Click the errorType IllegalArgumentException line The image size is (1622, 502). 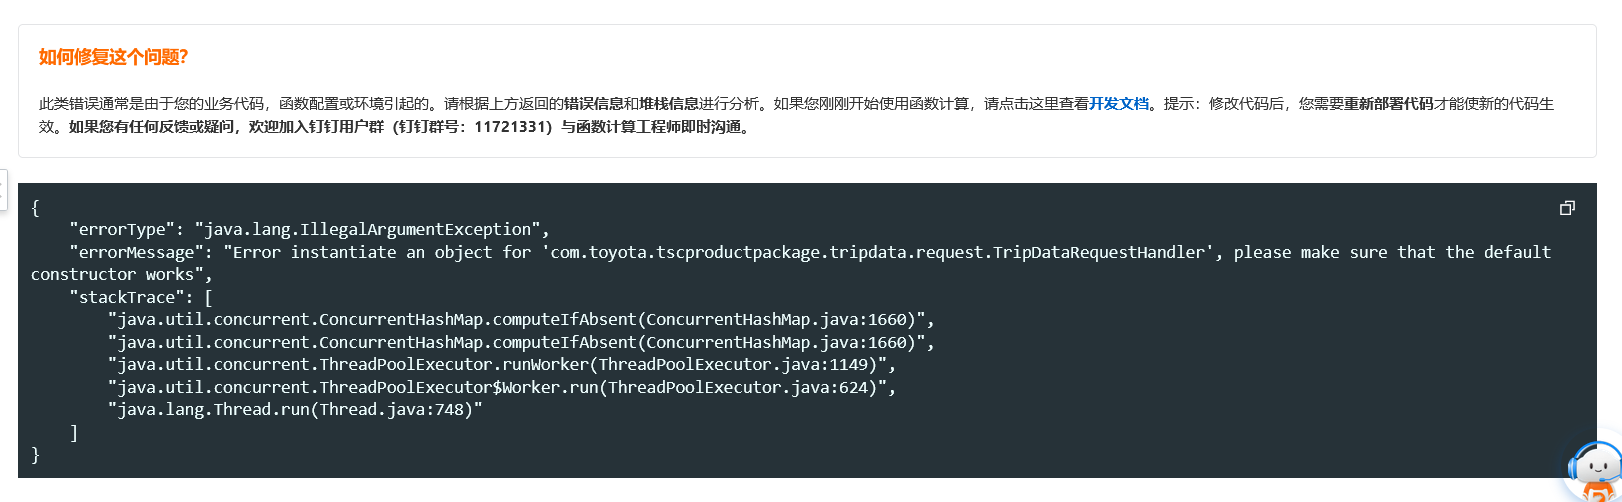pyautogui.click(x=310, y=229)
